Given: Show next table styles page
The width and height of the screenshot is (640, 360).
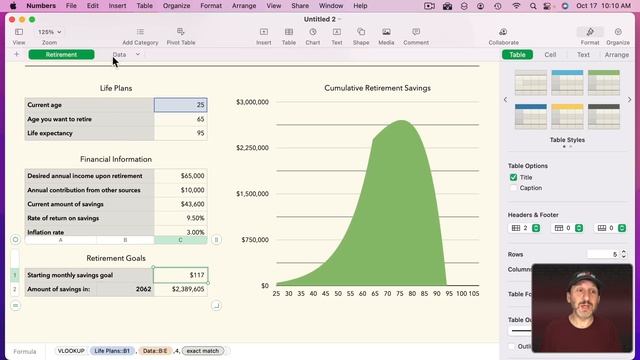Looking at the screenshot, I should pyautogui.click(x=629, y=100).
